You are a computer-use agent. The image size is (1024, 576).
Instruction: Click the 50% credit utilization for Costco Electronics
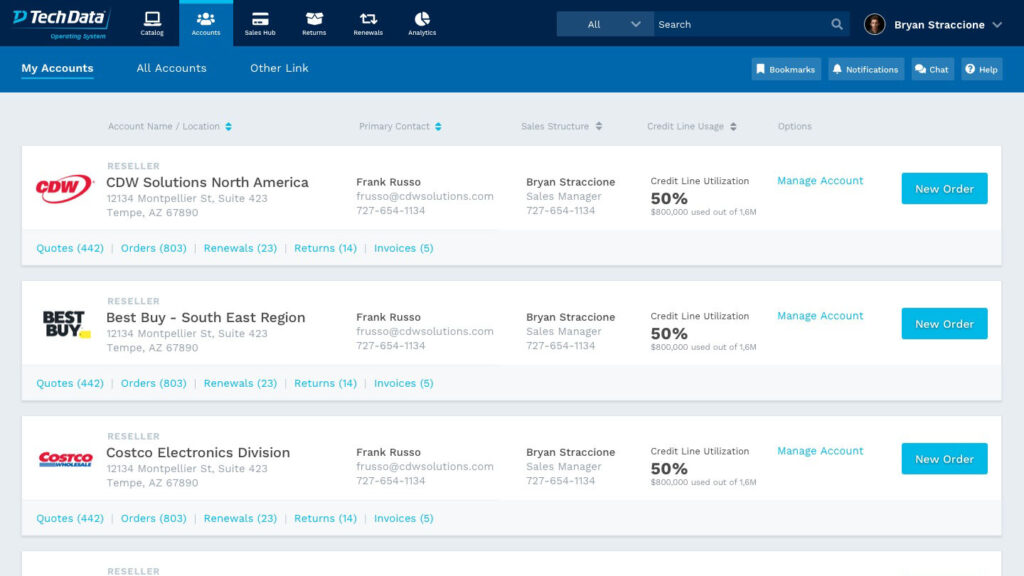click(669, 469)
